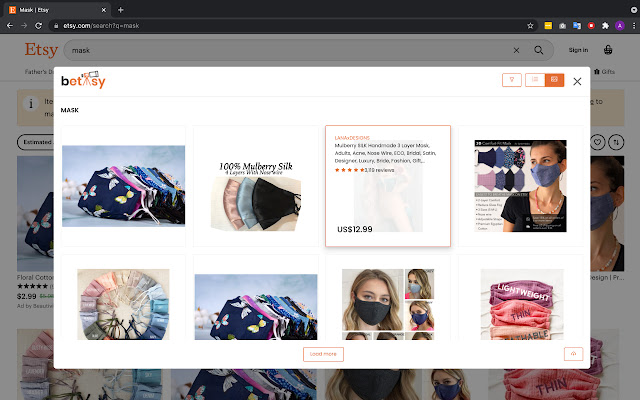
Task: Select the Mask | Etsy tab
Action: 57,10
